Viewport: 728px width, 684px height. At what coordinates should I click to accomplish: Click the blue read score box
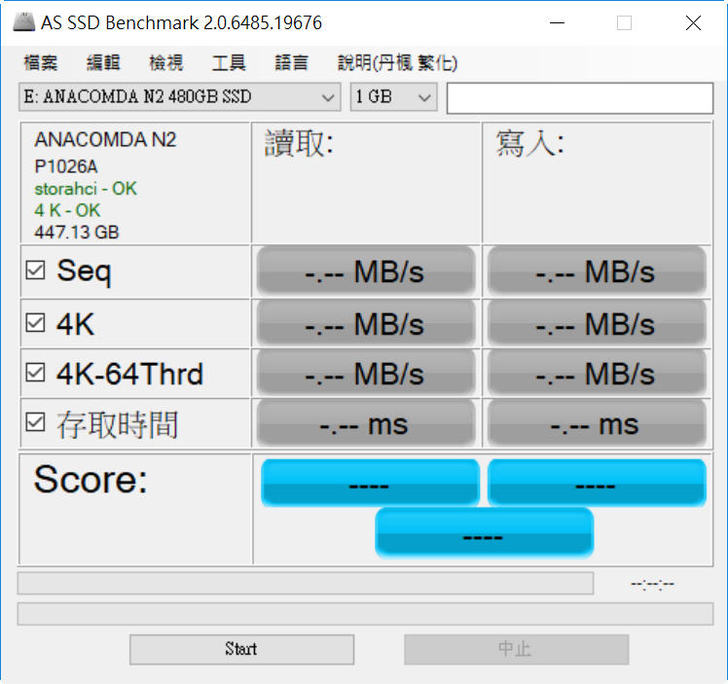[x=370, y=482]
